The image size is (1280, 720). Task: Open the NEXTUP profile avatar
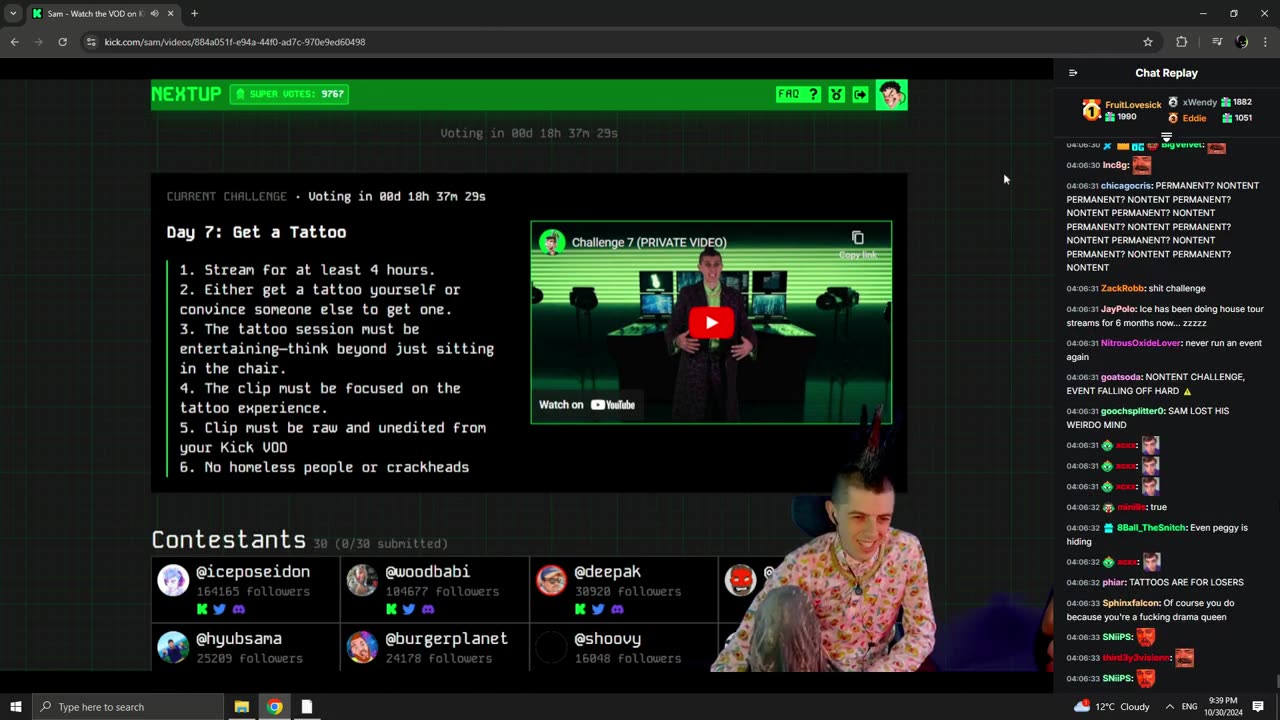[x=891, y=95]
